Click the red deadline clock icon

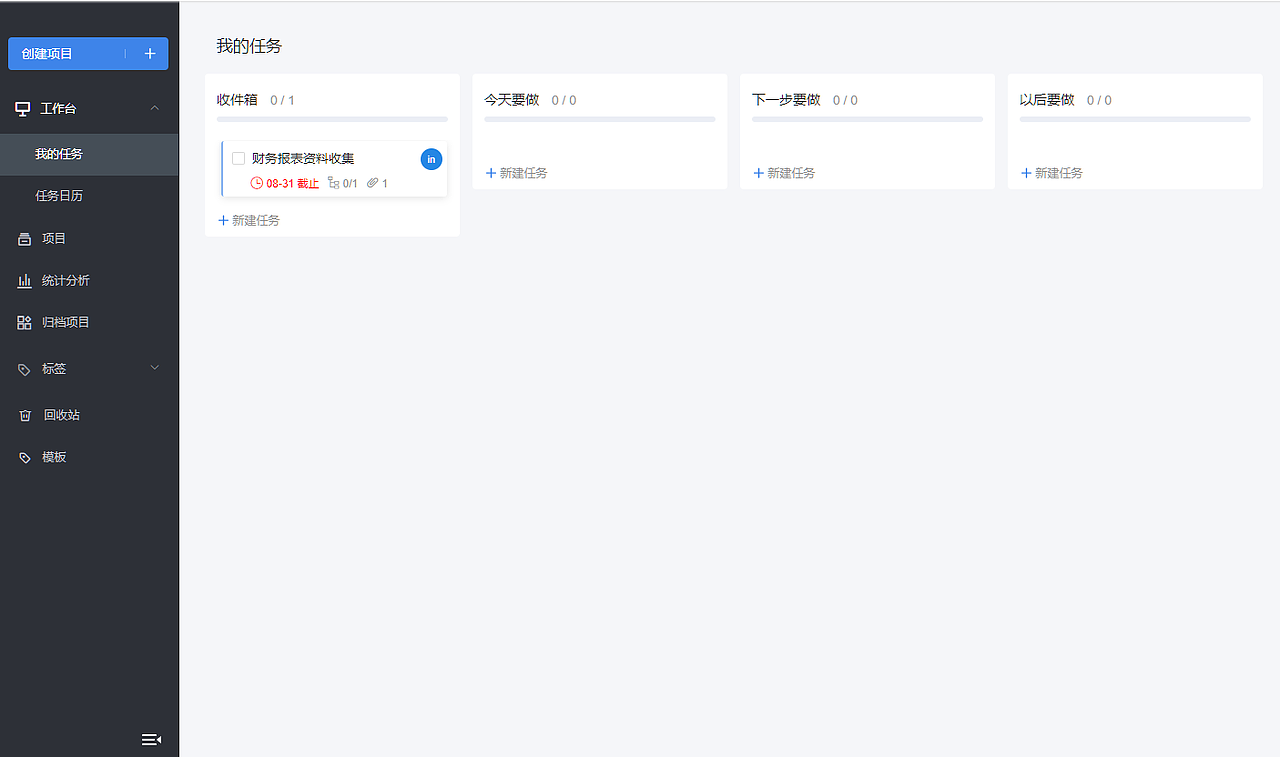pos(255,183)
